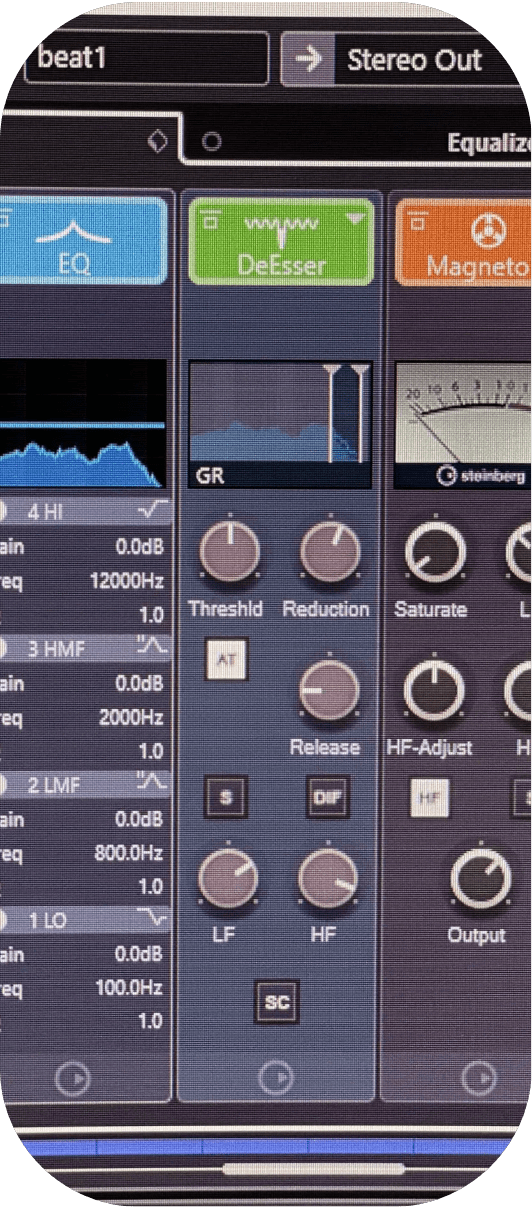The image size is (532, 1209).
Task: Click the Magneto VU meter display
Action: click(463, 426)
